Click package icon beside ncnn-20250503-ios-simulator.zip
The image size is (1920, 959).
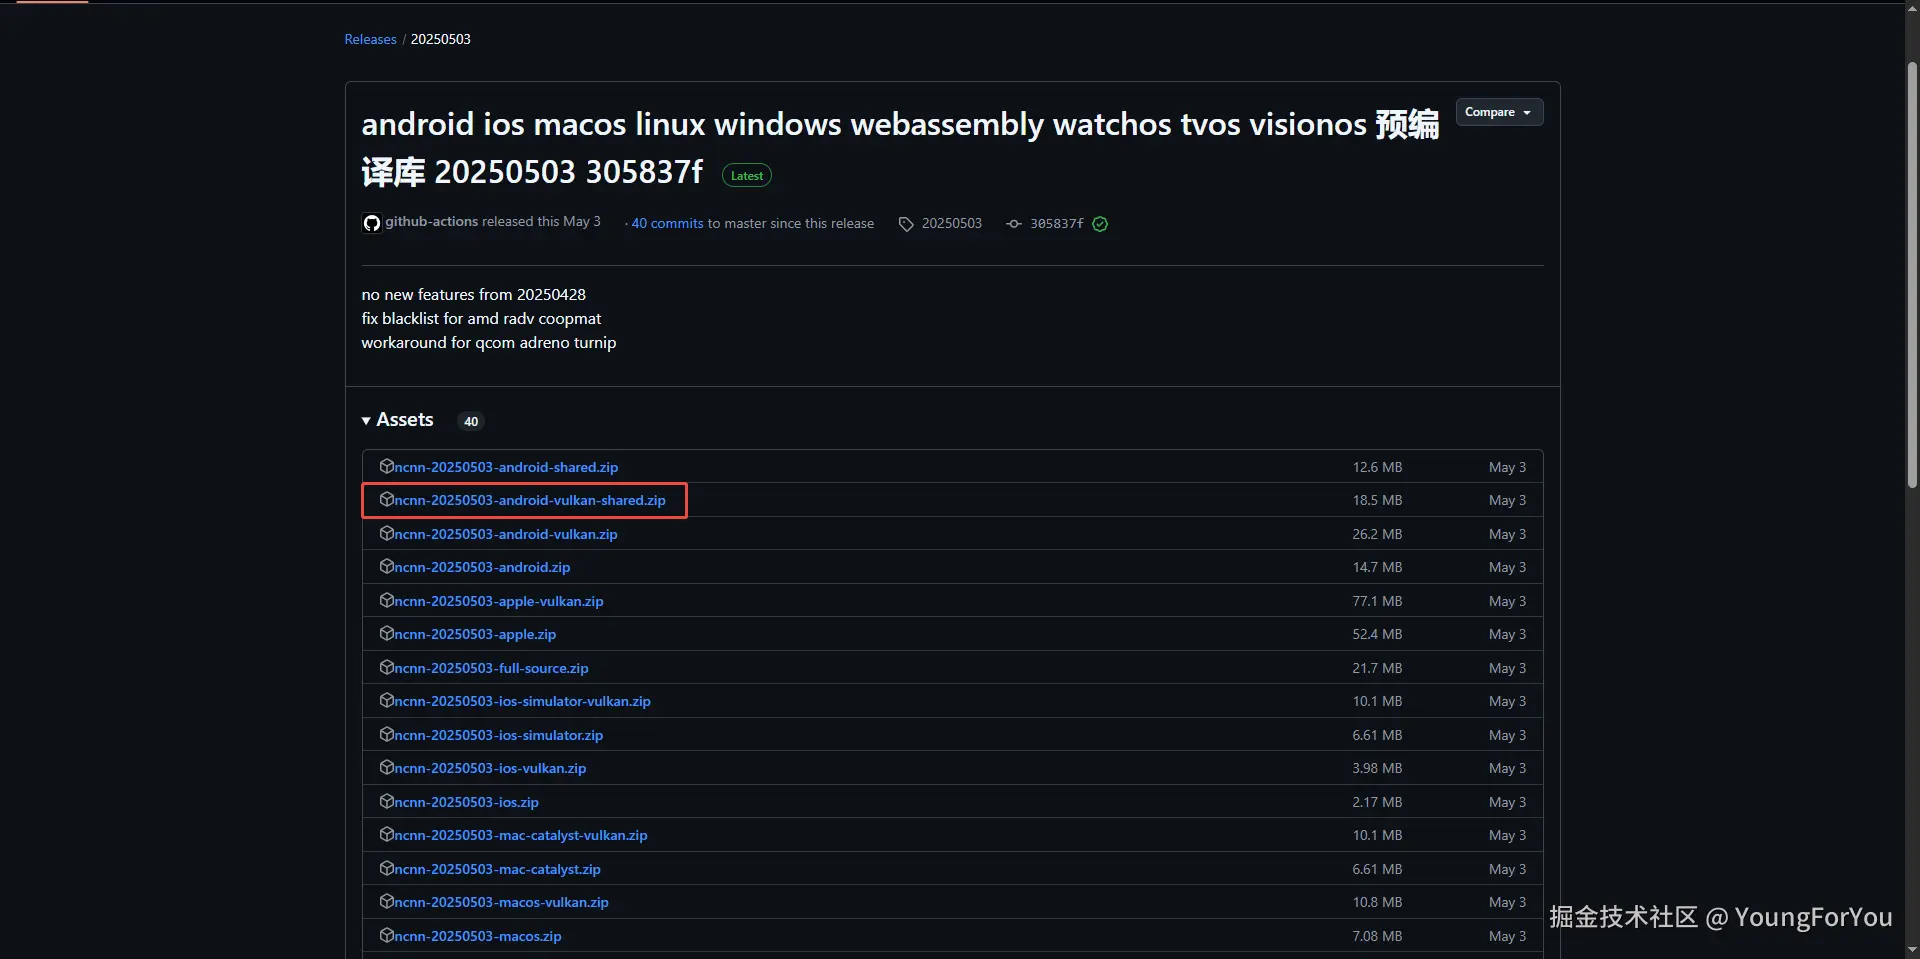click(386, 734)
